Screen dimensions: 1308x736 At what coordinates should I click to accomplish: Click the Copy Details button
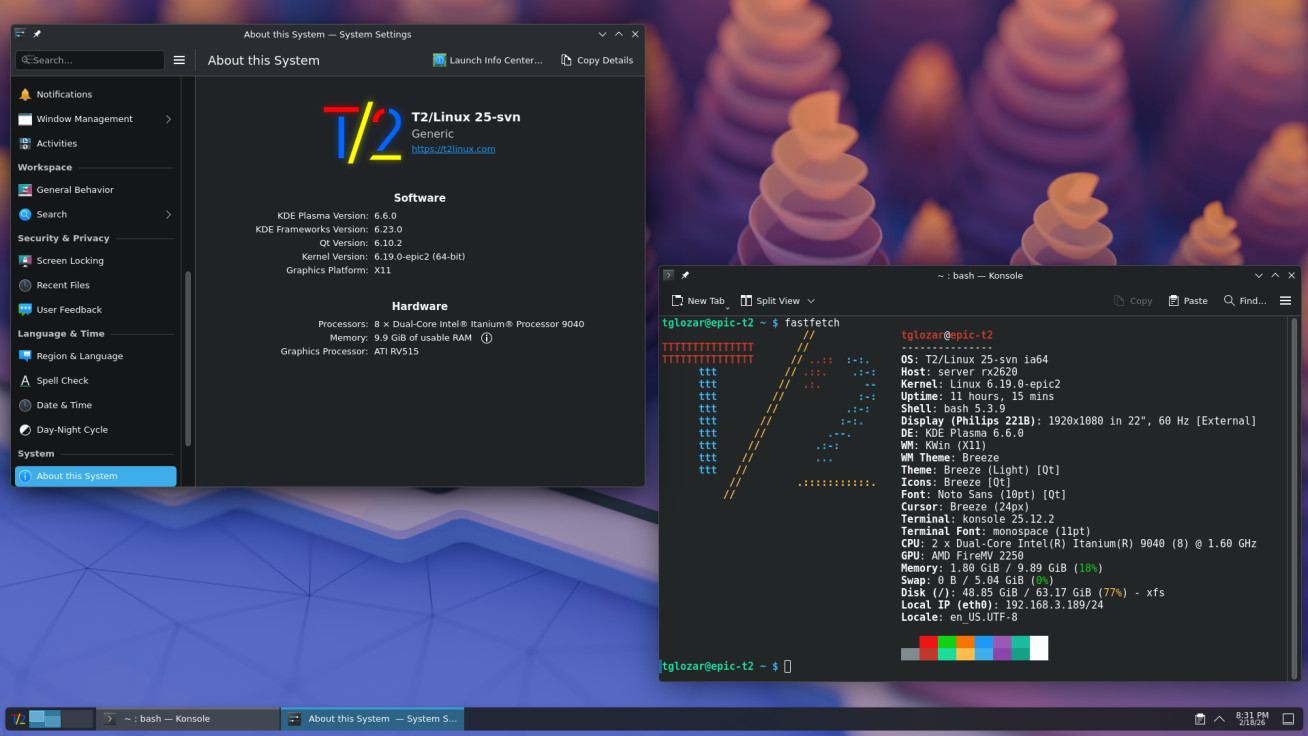[x=597, y=60]
